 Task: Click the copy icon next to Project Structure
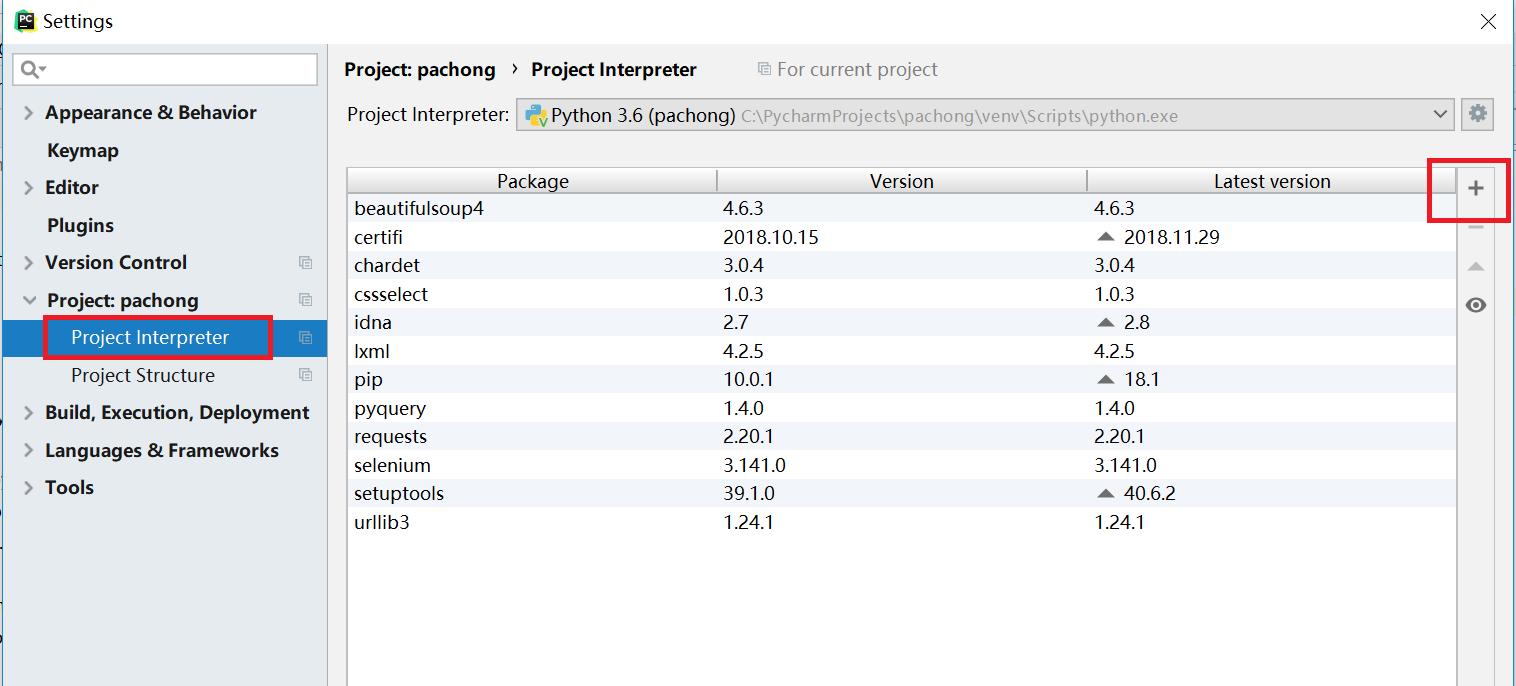pyautogui.click(x=305, y=375)
